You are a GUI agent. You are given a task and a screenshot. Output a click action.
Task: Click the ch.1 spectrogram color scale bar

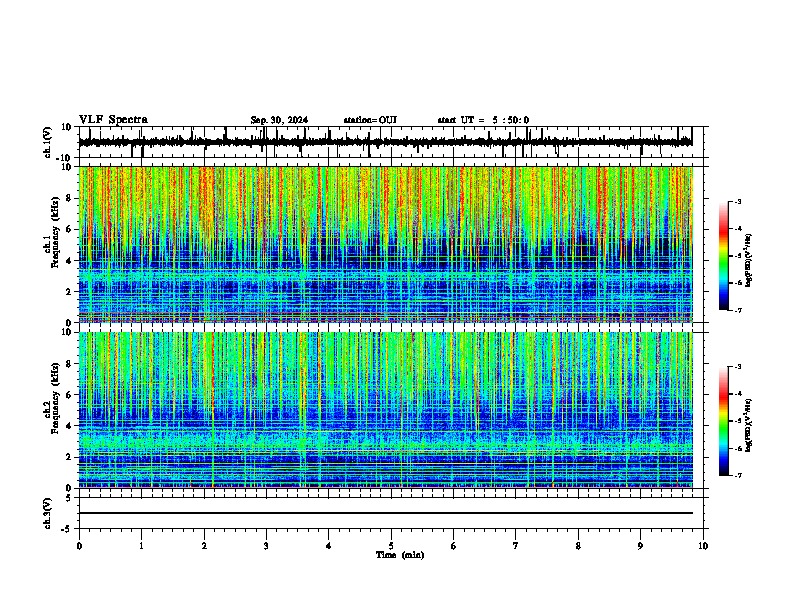723,256
